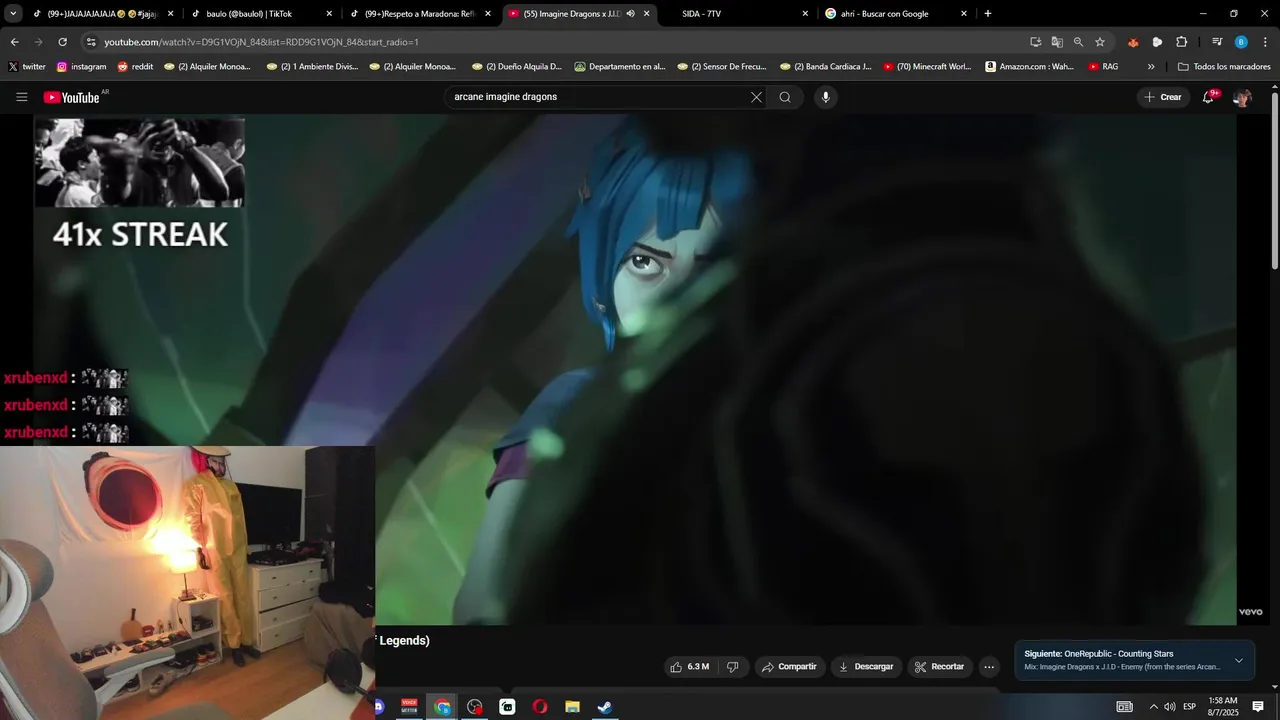Open twitter bookmark
The width and height of the screenshot is (1280, 720).
27,67
